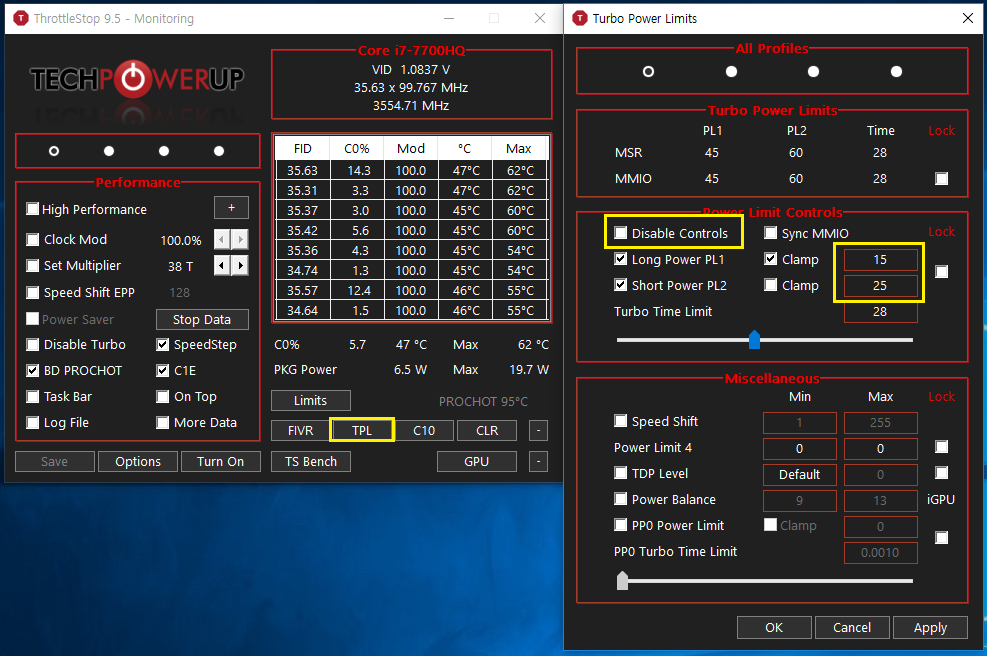This screenshot has width=987, height=657.
Task: Click the minus button next to CLR
Action: 538,430
